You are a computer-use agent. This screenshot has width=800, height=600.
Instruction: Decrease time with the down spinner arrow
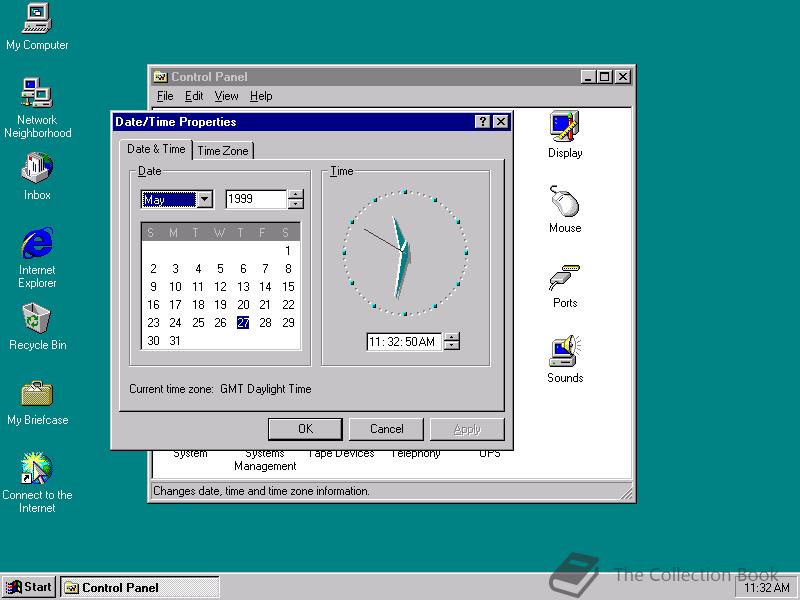coord(452,345)
